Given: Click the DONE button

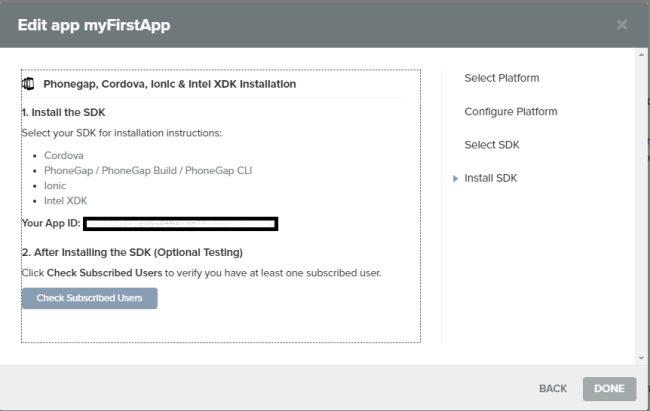Looking at the screenshot, I should coord(609,388).
